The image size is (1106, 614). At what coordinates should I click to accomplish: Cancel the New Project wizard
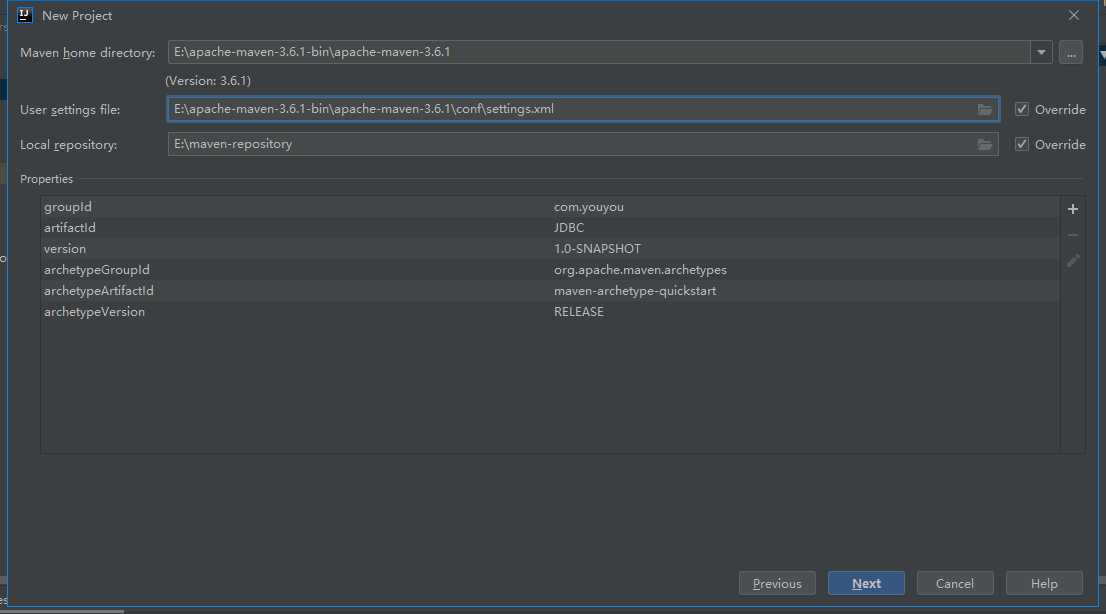955,584
